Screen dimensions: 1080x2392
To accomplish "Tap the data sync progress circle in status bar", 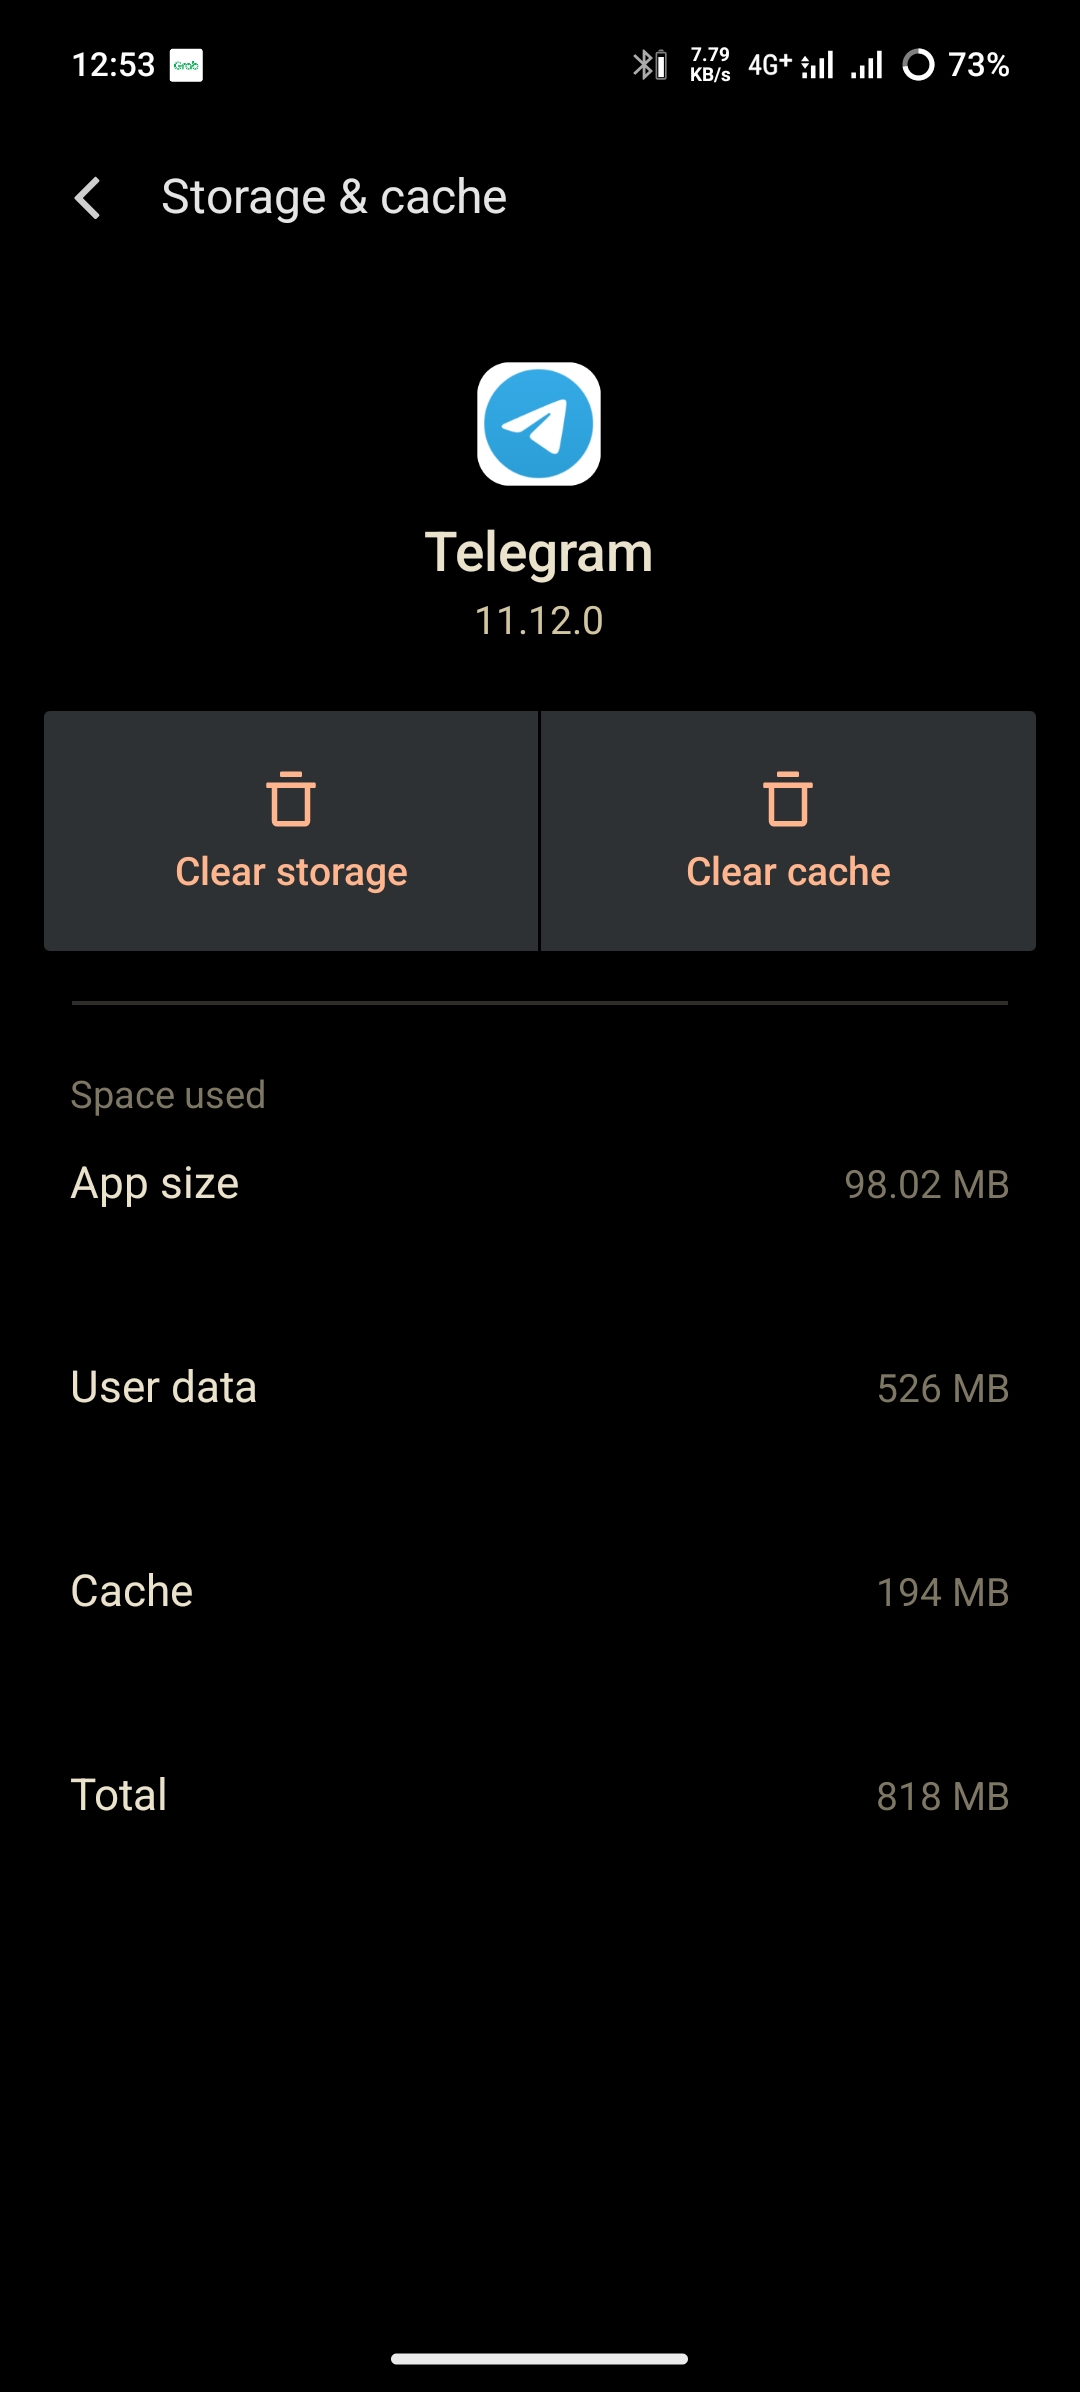I will (917, 64).
